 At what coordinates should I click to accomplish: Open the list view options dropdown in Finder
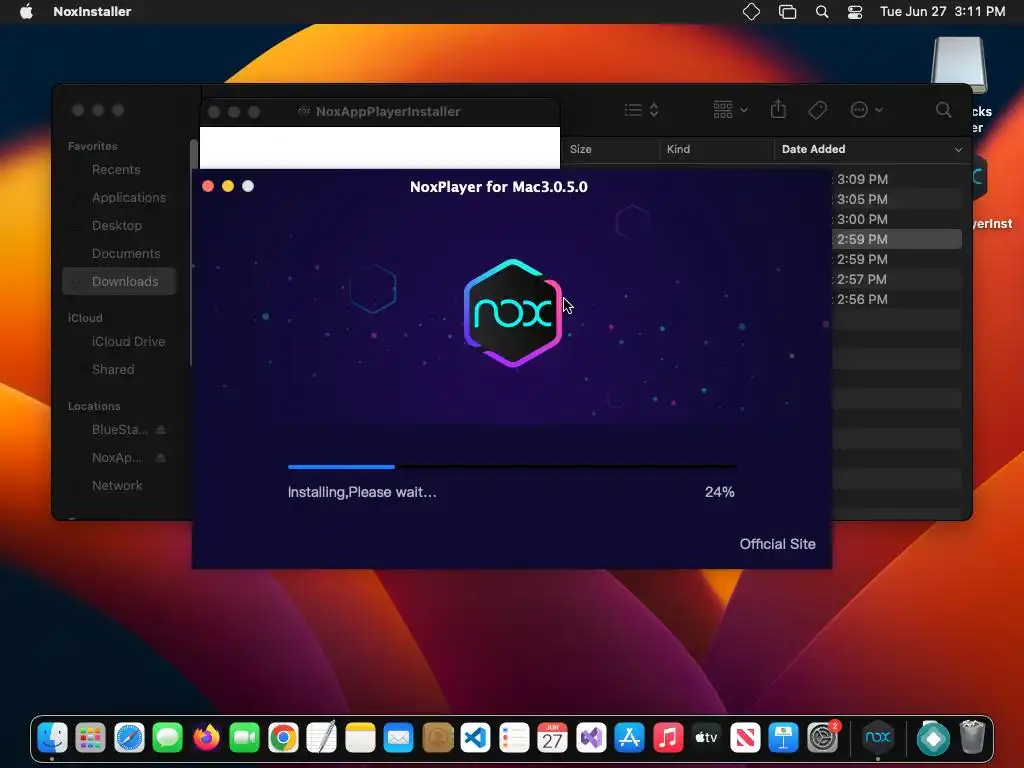point(641,110)
